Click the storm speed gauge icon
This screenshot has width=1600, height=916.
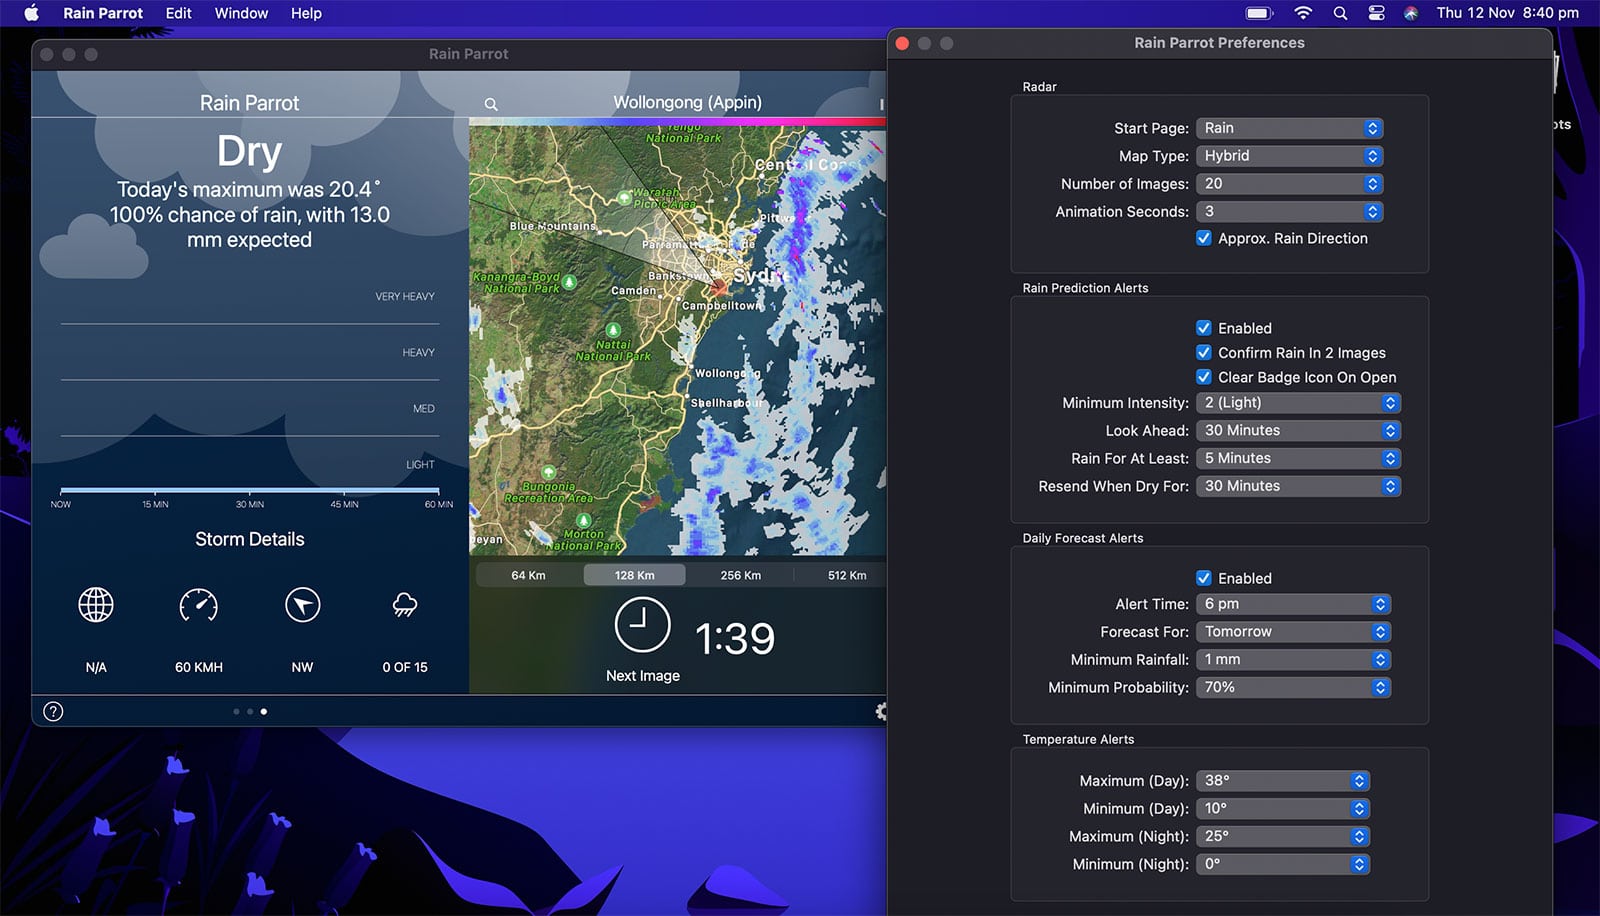(199, 605)
